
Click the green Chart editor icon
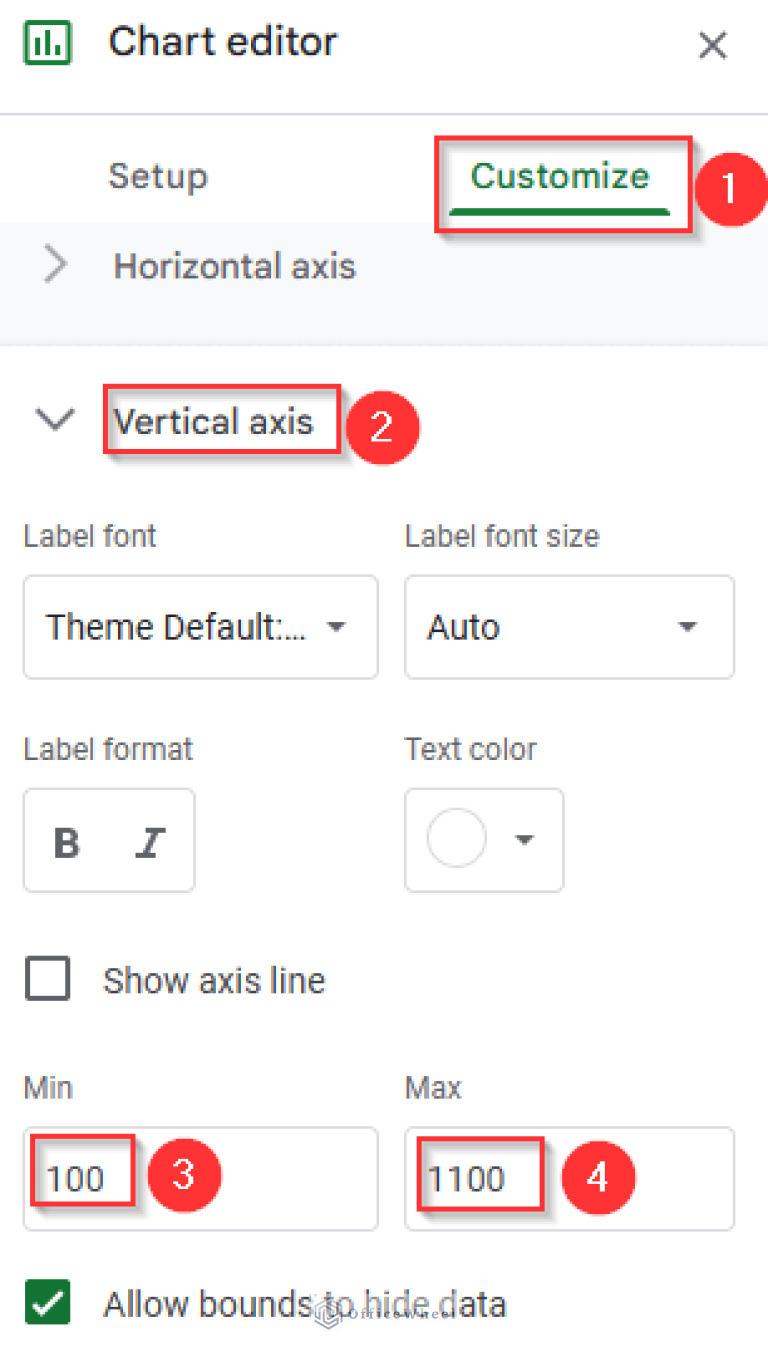pyautogui.click(x=46, y=43)
